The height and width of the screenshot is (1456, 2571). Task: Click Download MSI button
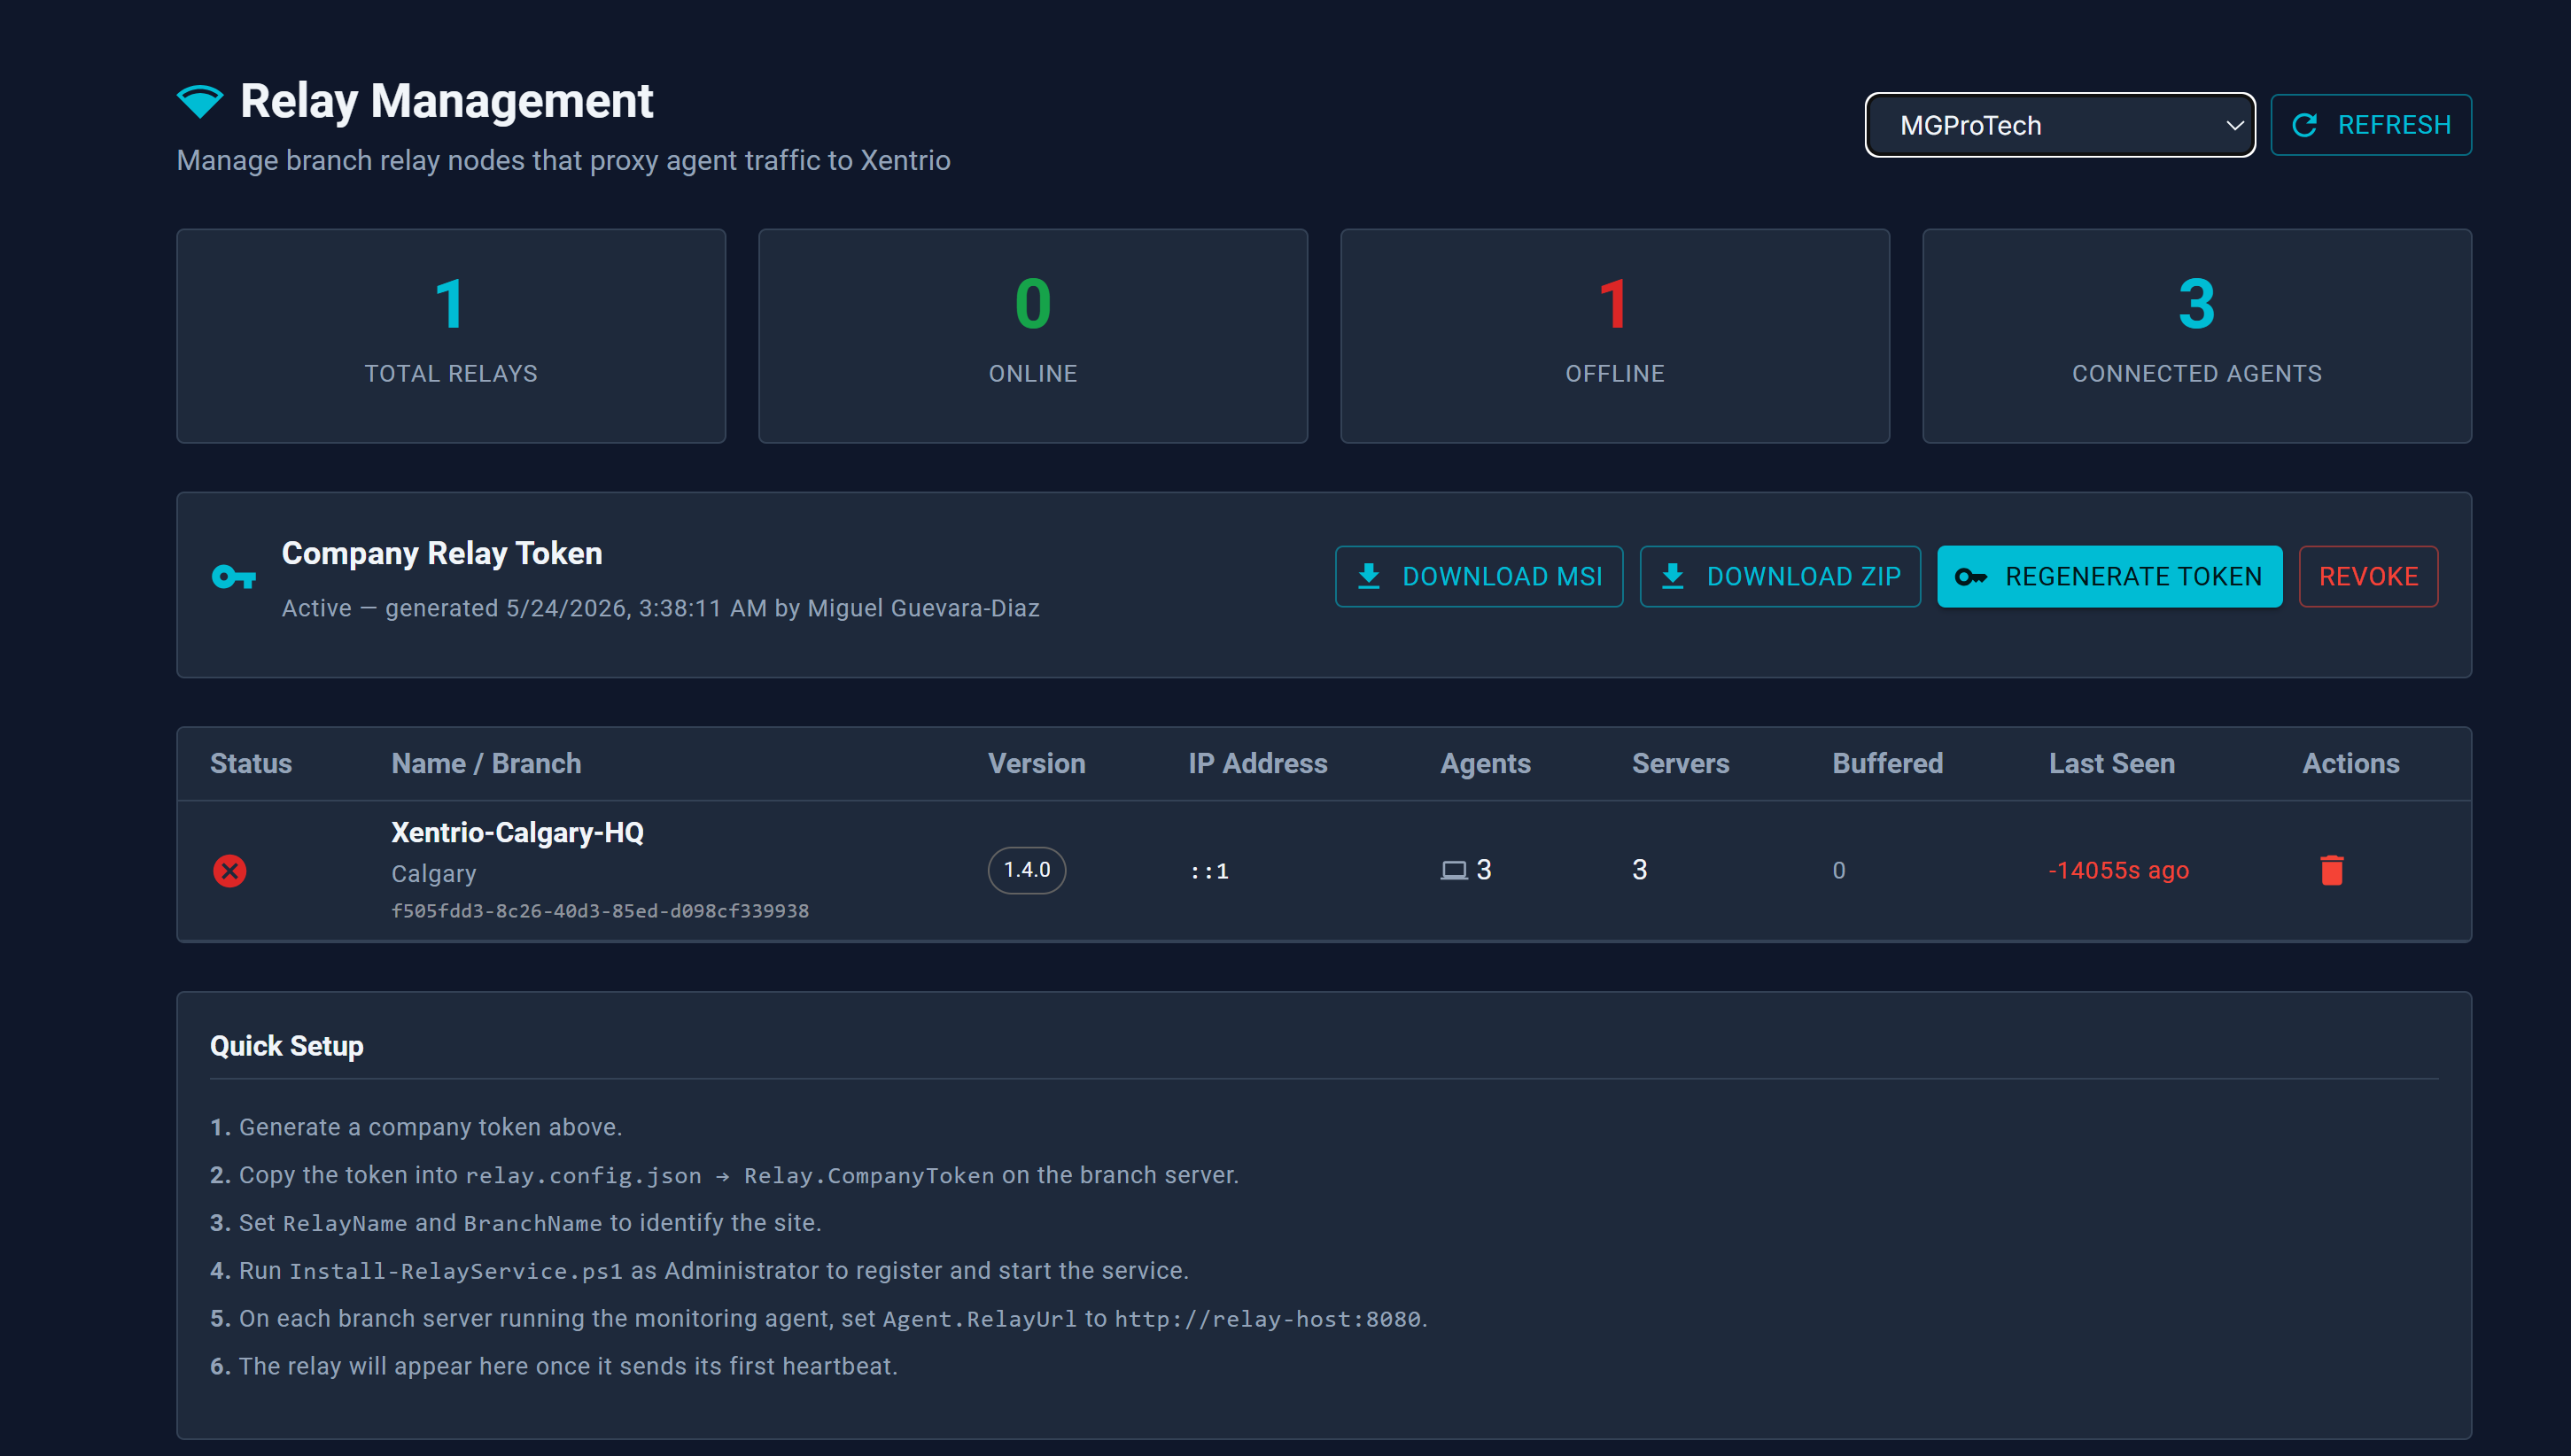click(1478, 577)
